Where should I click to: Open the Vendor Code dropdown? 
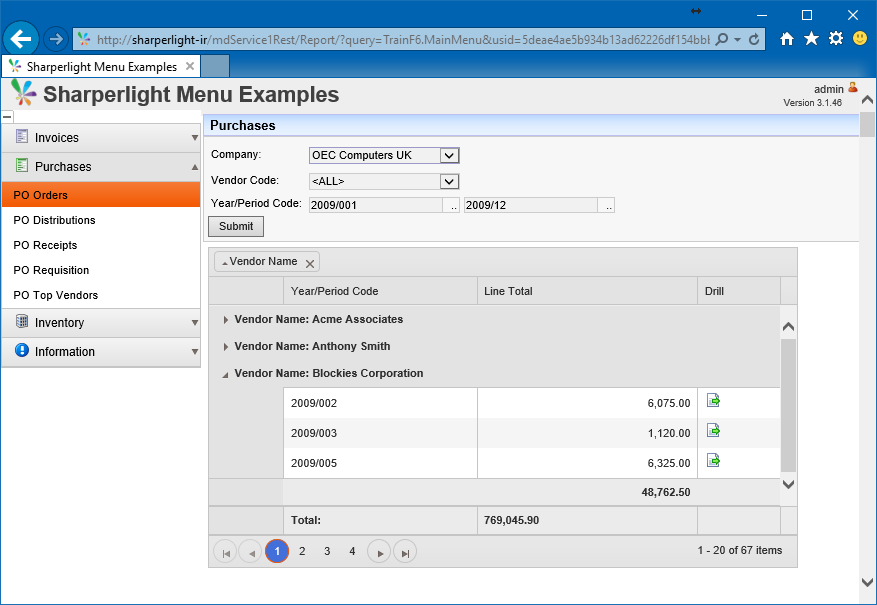pos(449,181)
